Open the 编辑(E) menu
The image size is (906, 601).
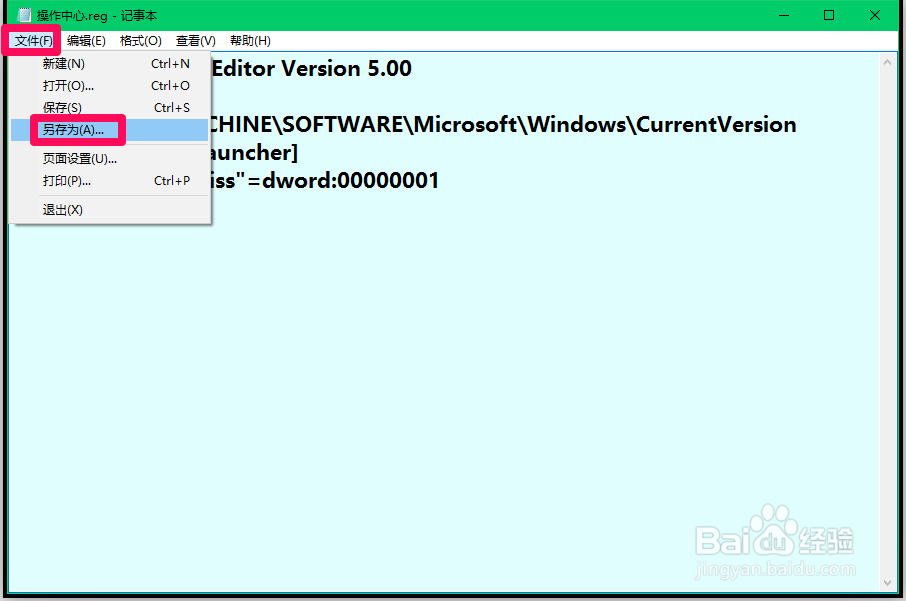[x=86, y=41]
